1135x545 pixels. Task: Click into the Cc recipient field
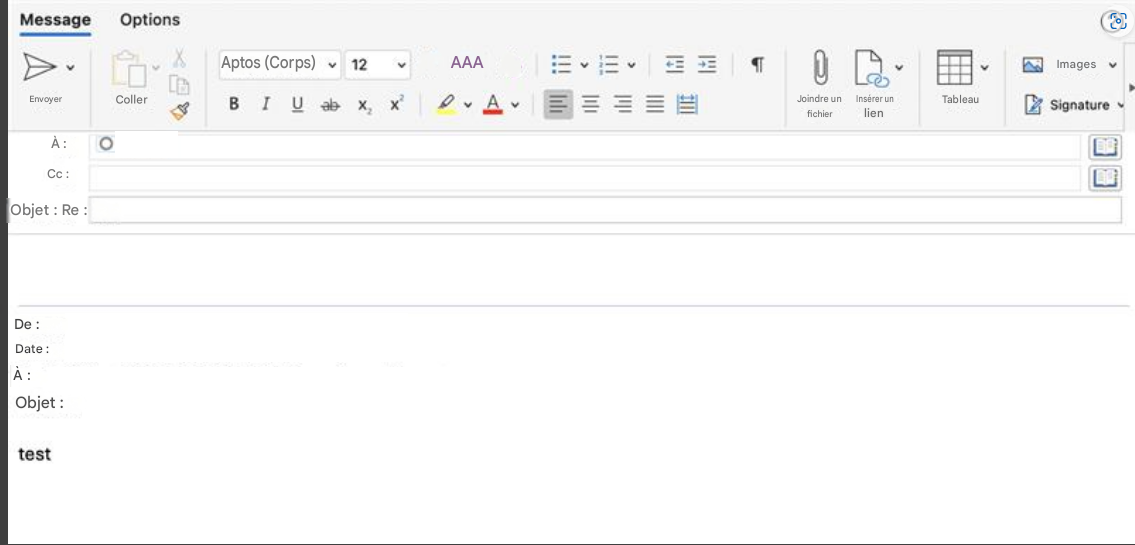click(x=584, y=178)
